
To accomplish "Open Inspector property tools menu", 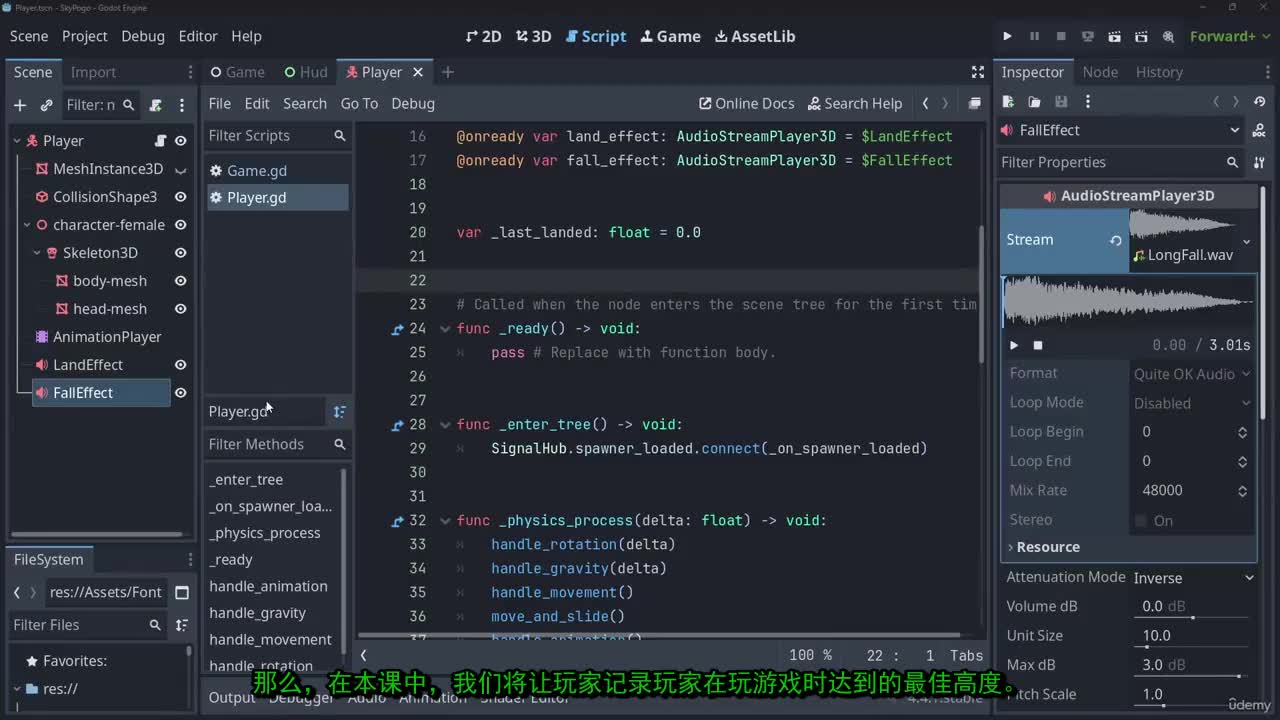I will 1260,162.
